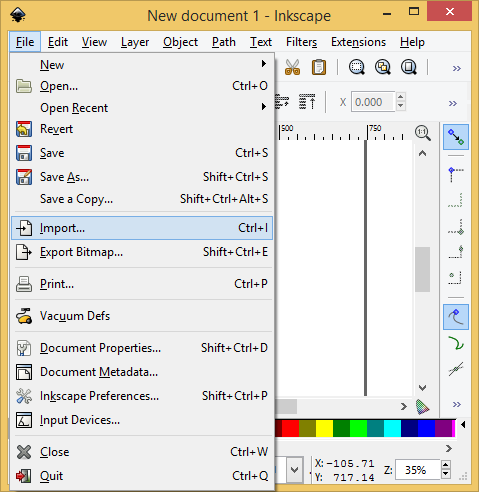Open the Layer menu
This screenshot has width=479, height=492.
coord(135,42)
